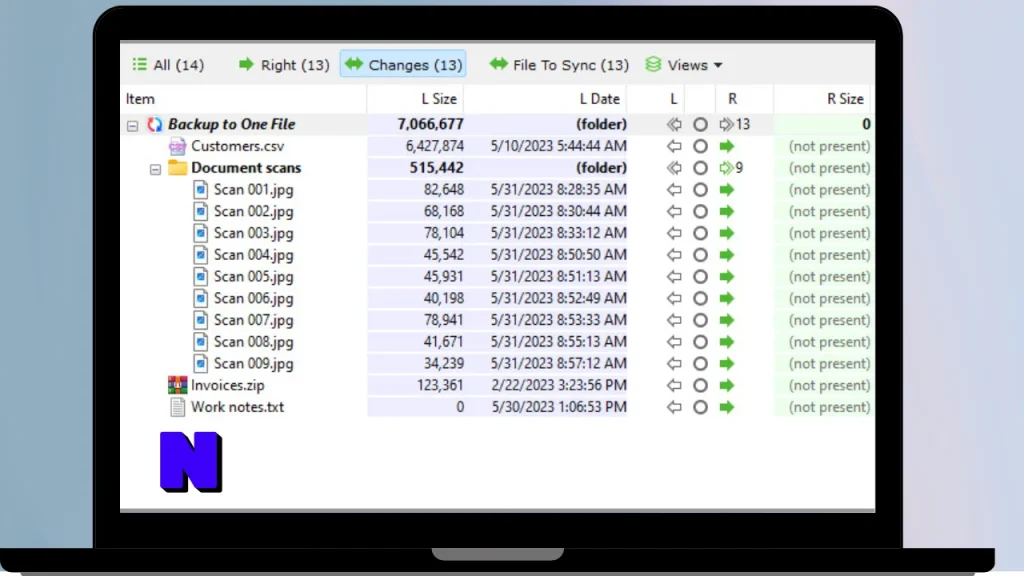Set copy-left arrow for Scan 003.jpg

coord(674,233)
